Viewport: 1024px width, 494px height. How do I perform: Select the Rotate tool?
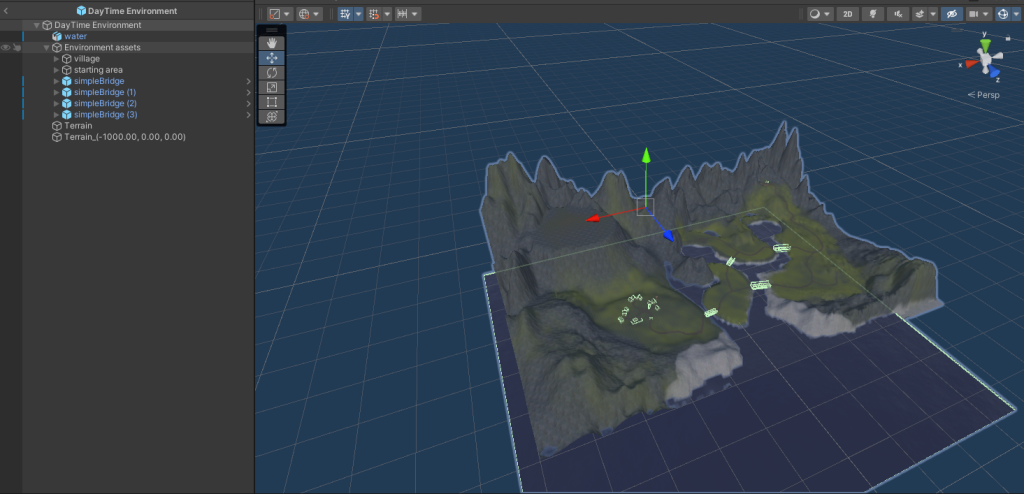(271, 73)
